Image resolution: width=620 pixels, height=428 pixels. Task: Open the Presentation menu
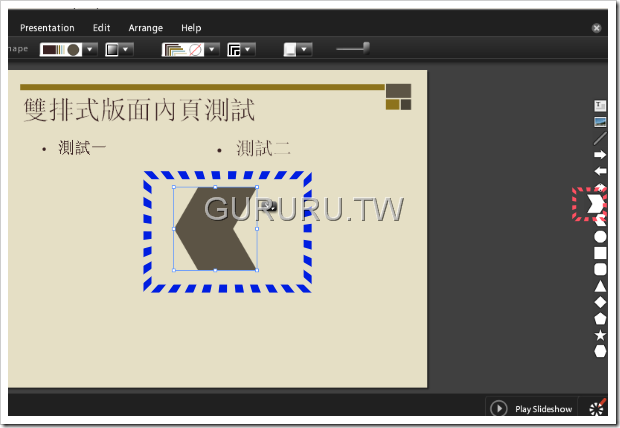click(47, 28)
